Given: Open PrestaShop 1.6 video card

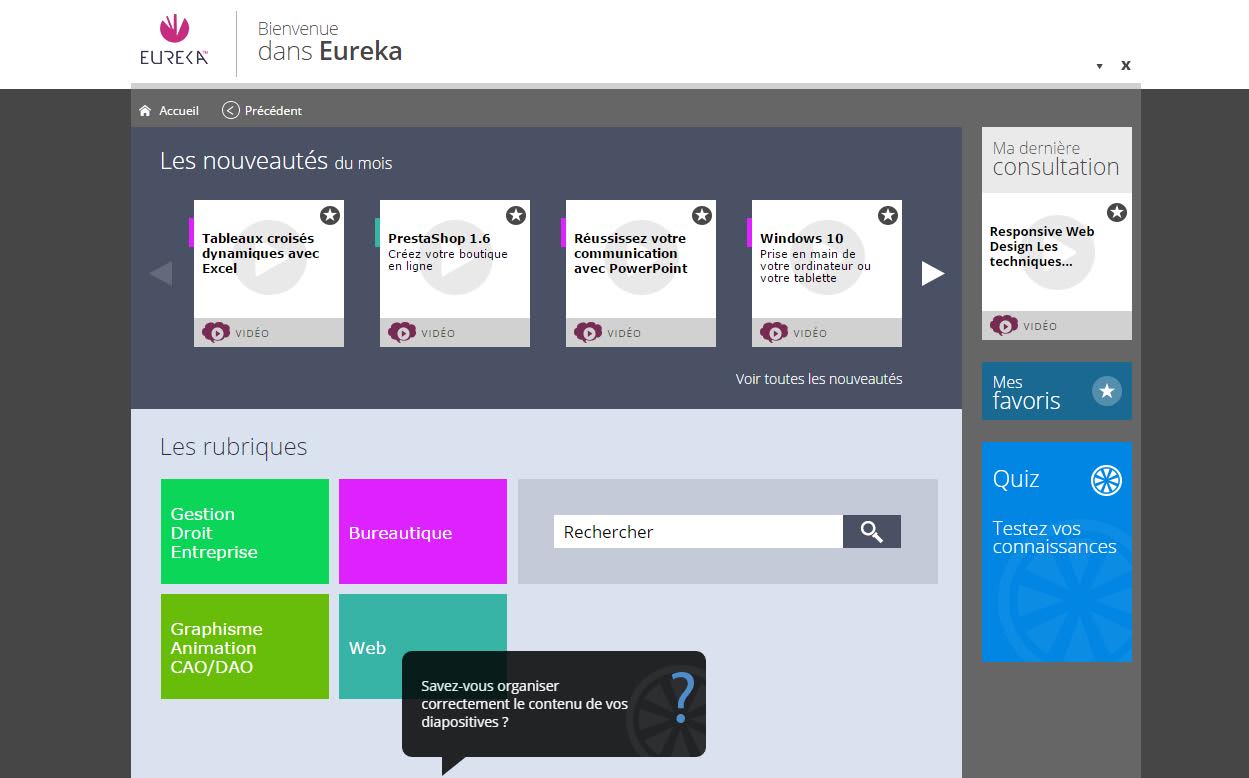Looking at the screenshot, I should pos(455,273).
